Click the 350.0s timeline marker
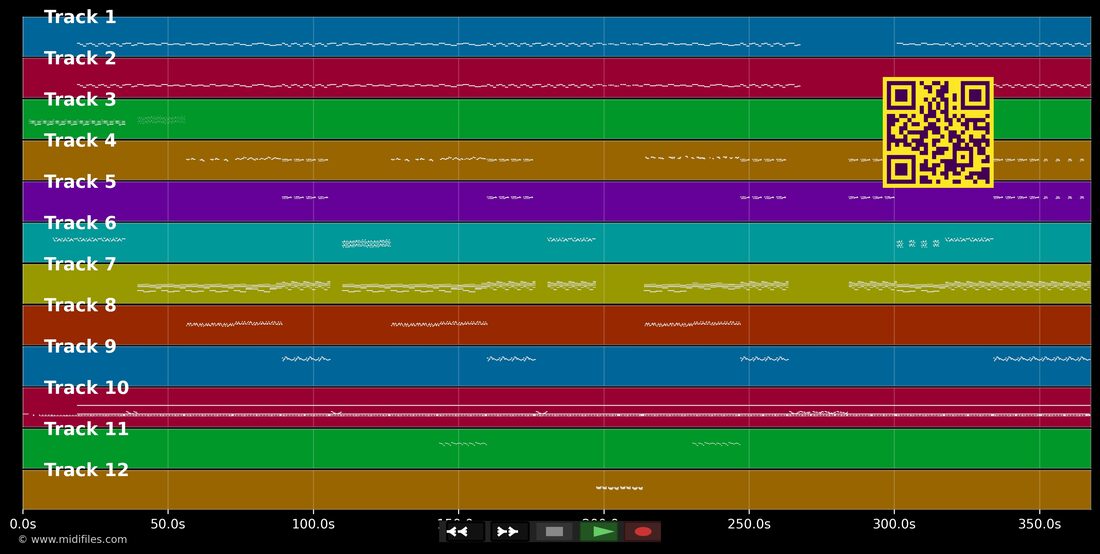The image size is (1100, 554). pos(1039,524)
